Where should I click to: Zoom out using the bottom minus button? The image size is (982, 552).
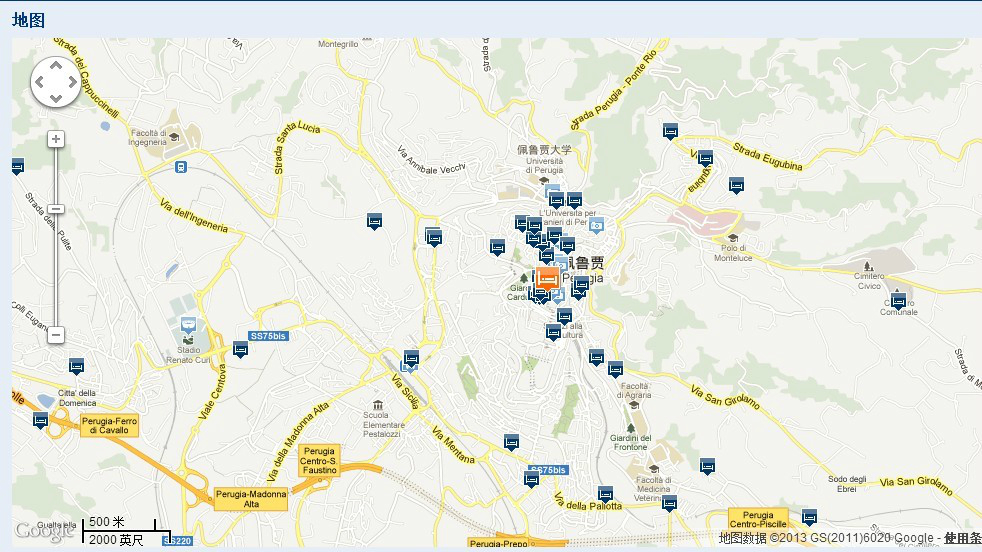[x=56, y=335]
